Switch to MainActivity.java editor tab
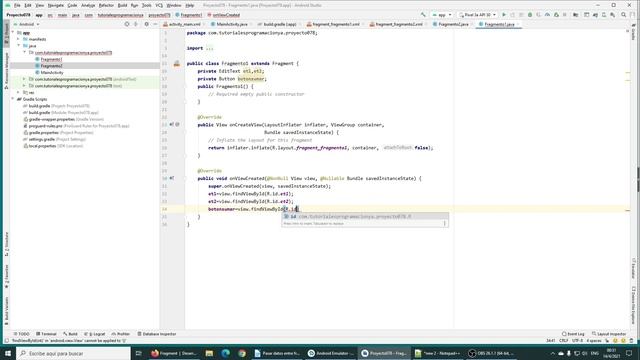This screenshot has height=360, width=640. pyautogui.click(x=230, y=24)
